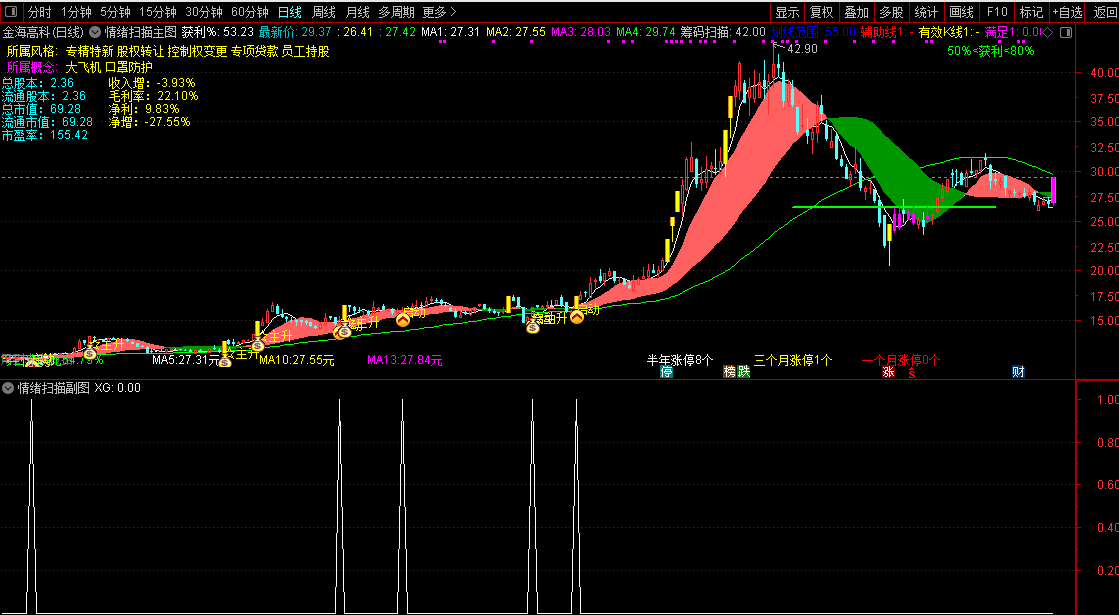Viewport: 1119px width, 615px height.
Task: Switch to the 周线 period tab
Action: (325, 12)
